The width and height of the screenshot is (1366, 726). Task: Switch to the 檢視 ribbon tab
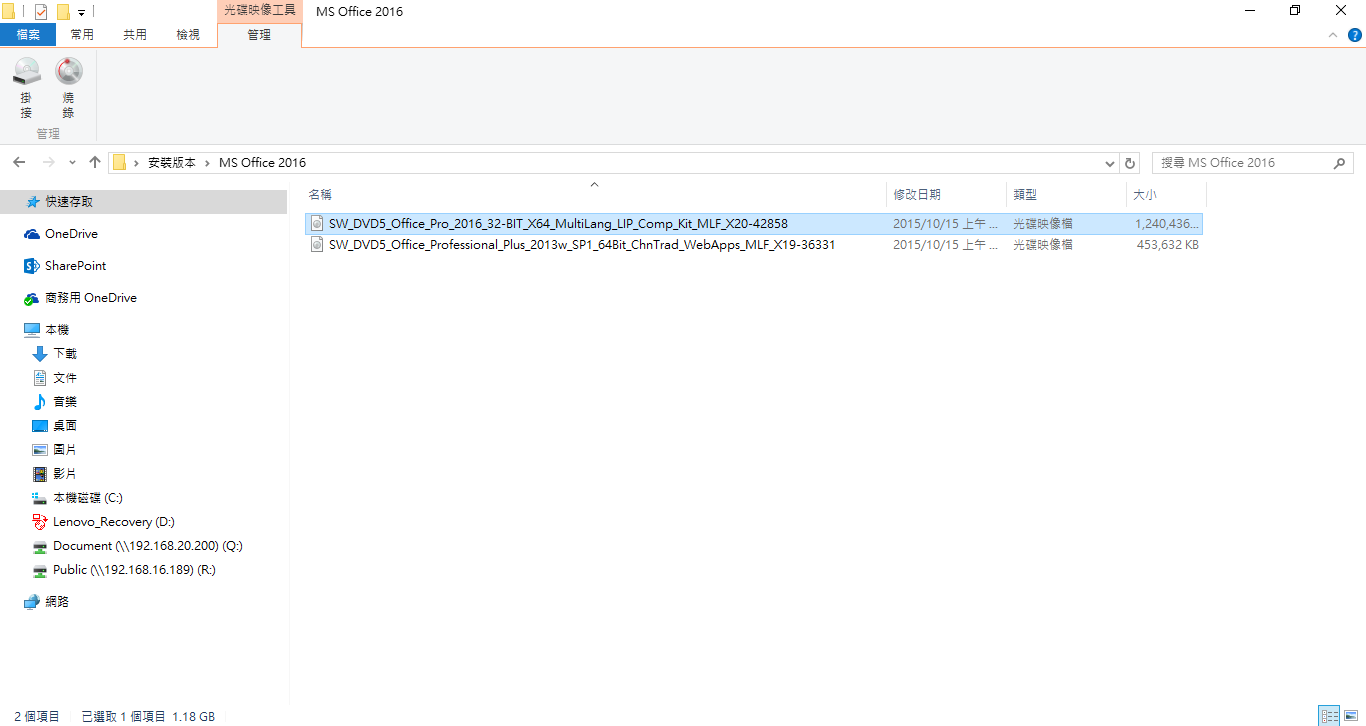pos(188,35)
